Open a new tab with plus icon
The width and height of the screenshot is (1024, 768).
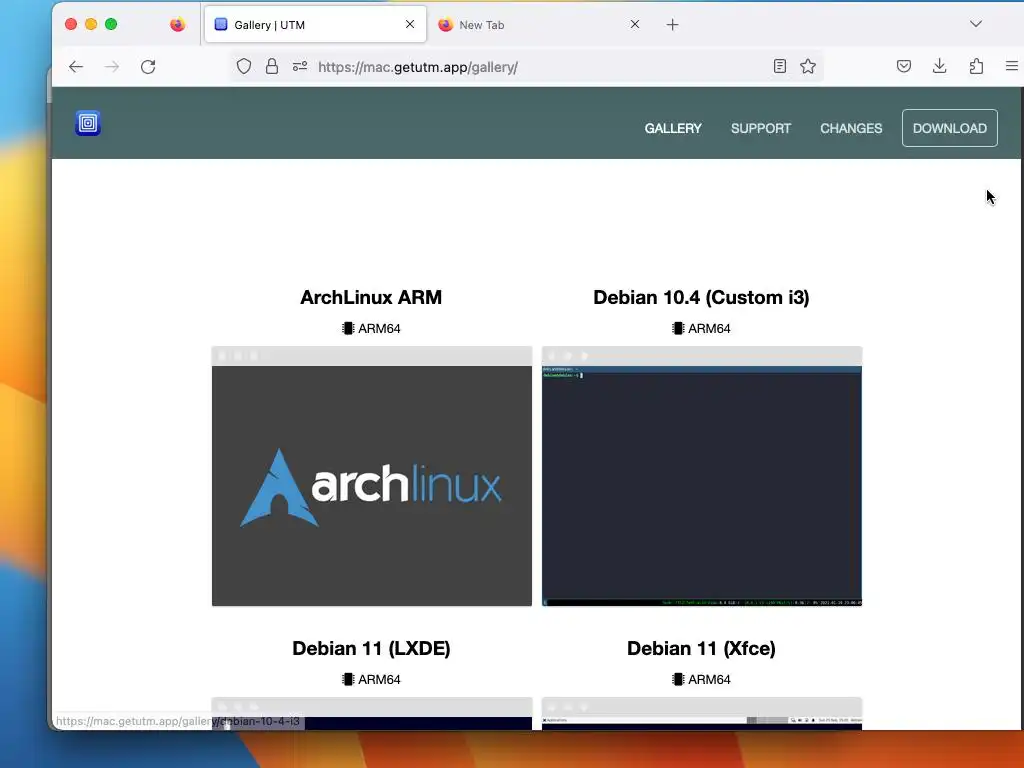pos(673,25)
